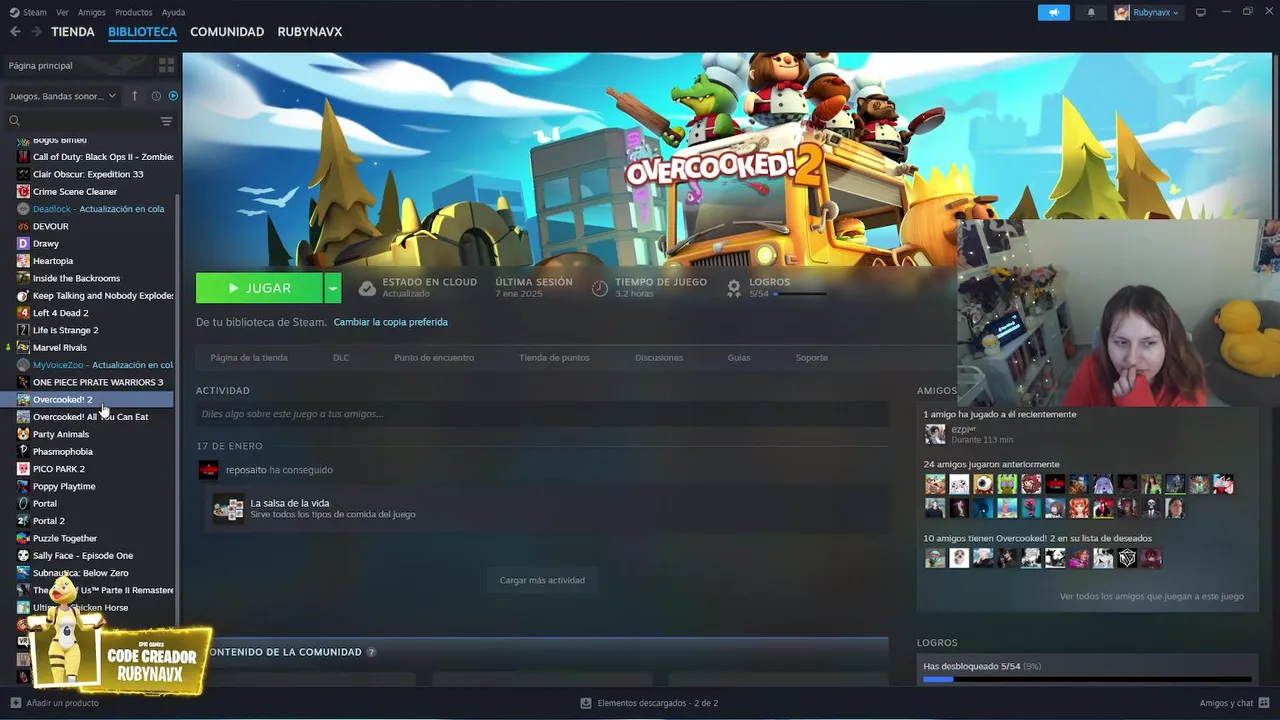Open the announcements megaphone icon
The width and height of the screenshot is (1280, 720).
coord(1053,12)
